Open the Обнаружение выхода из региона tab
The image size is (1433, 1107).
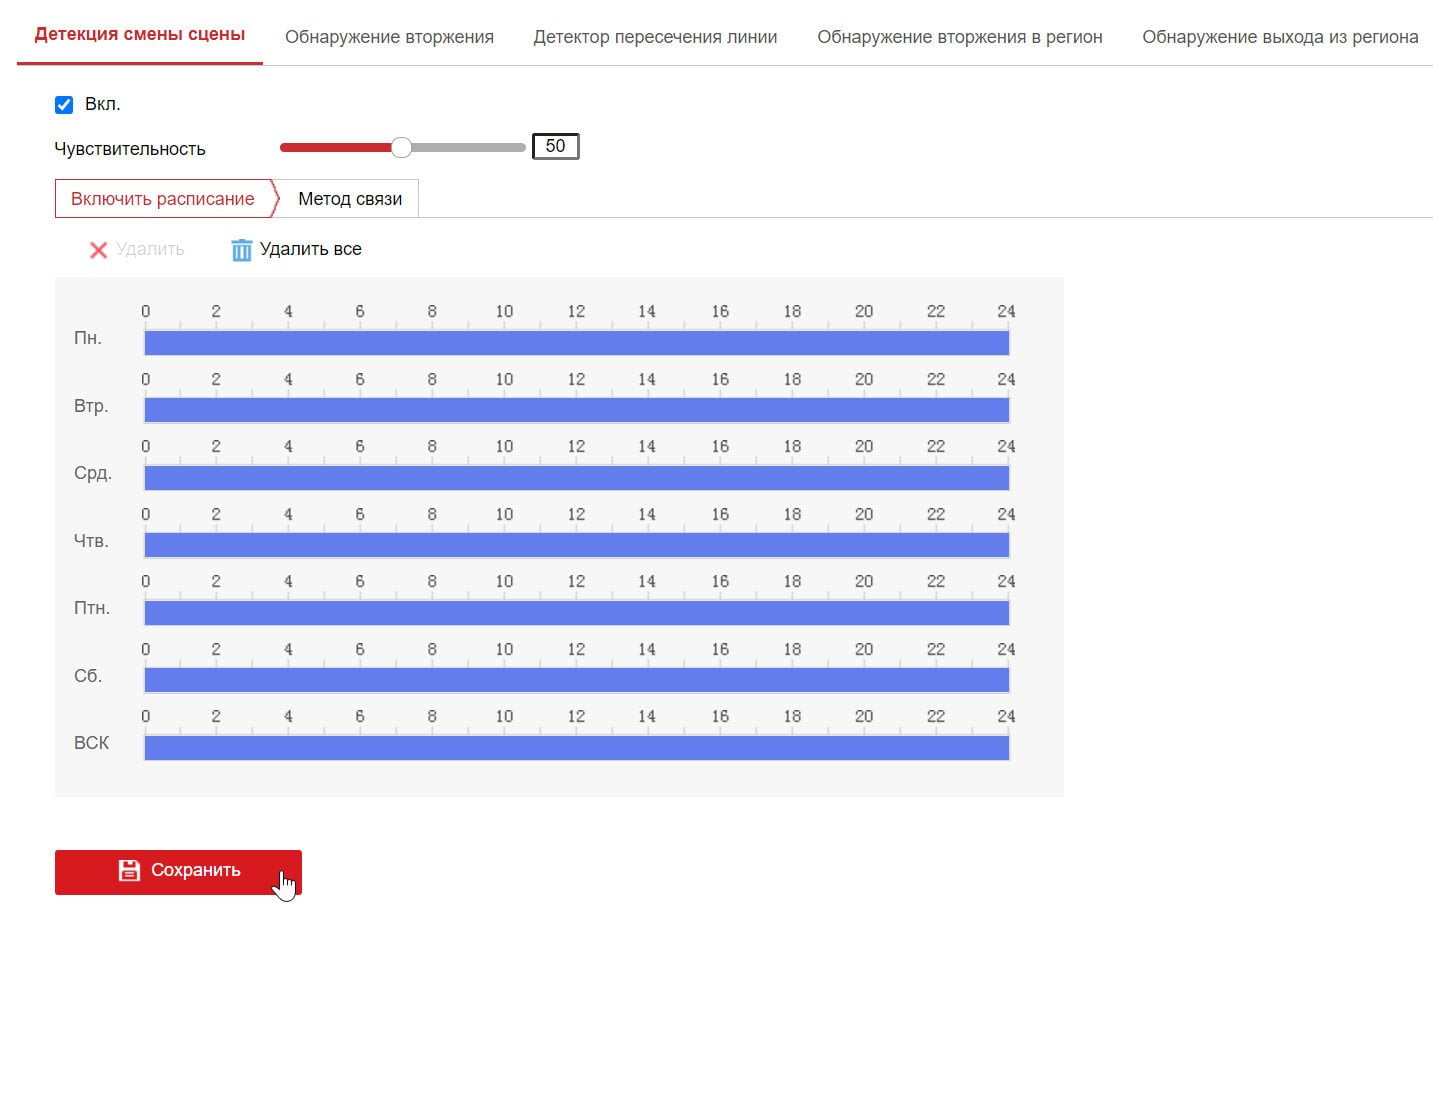pos(1280,37)
